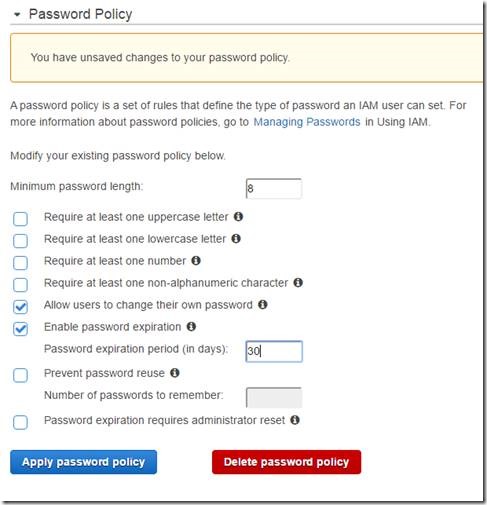Click info icon for administrator reset option
This screenshot has height=505, width=487.
point(295,420)
